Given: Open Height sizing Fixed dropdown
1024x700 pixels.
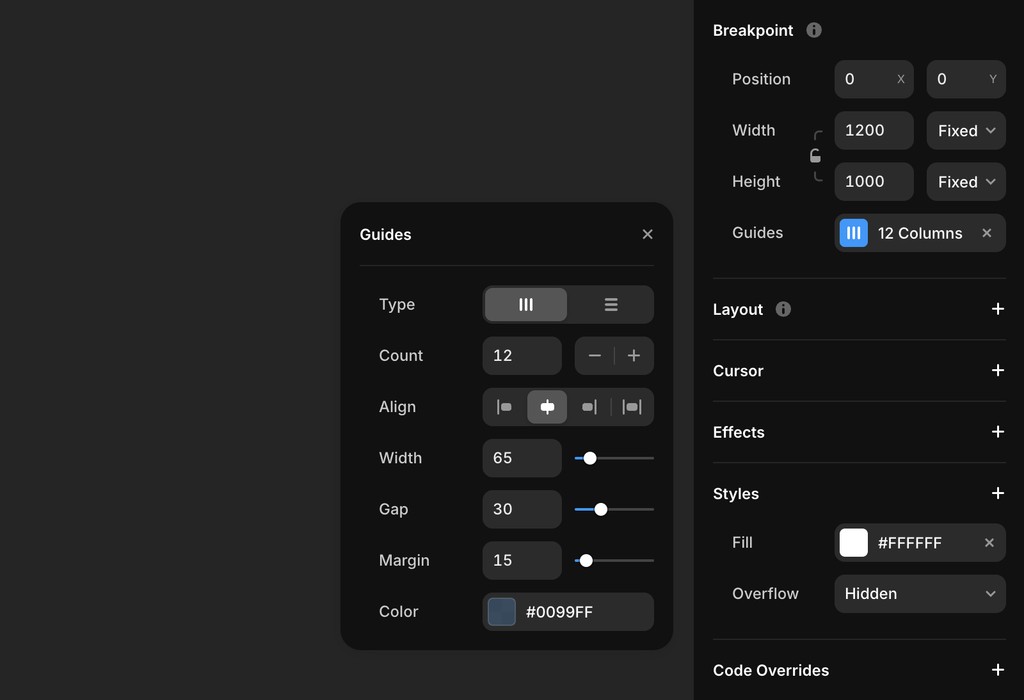Looking at the screenshot, I should [x=966, y=182].
